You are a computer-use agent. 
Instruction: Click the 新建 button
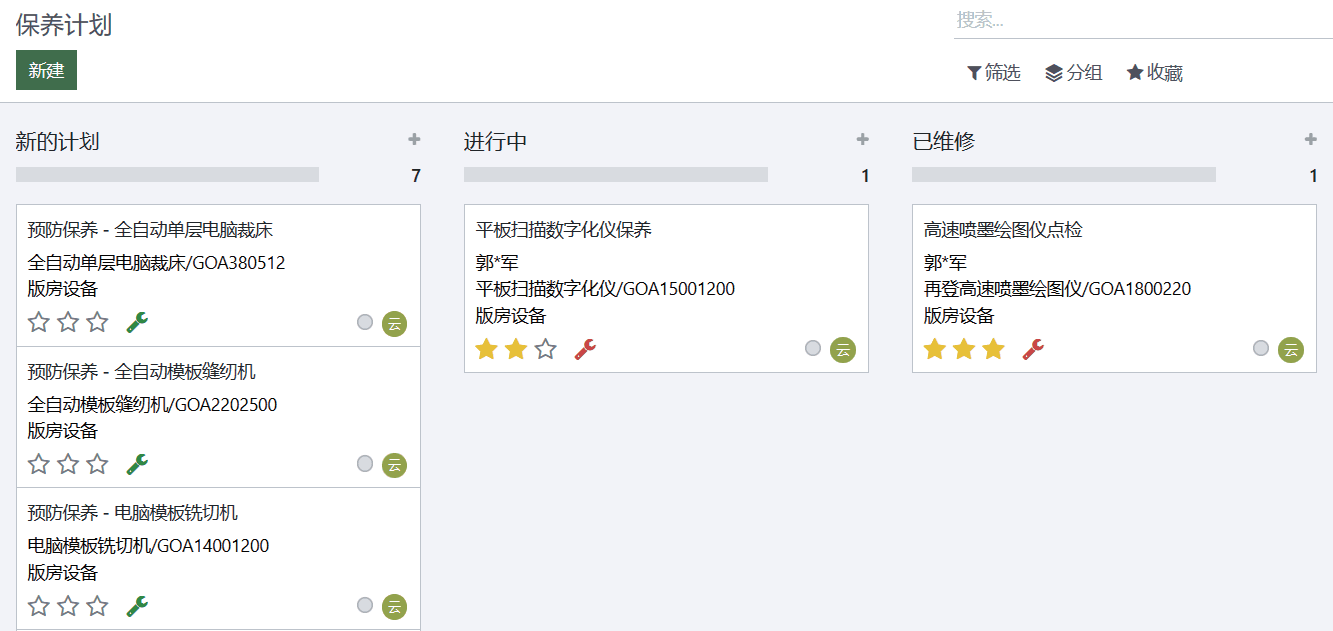(x=46, y=70)
